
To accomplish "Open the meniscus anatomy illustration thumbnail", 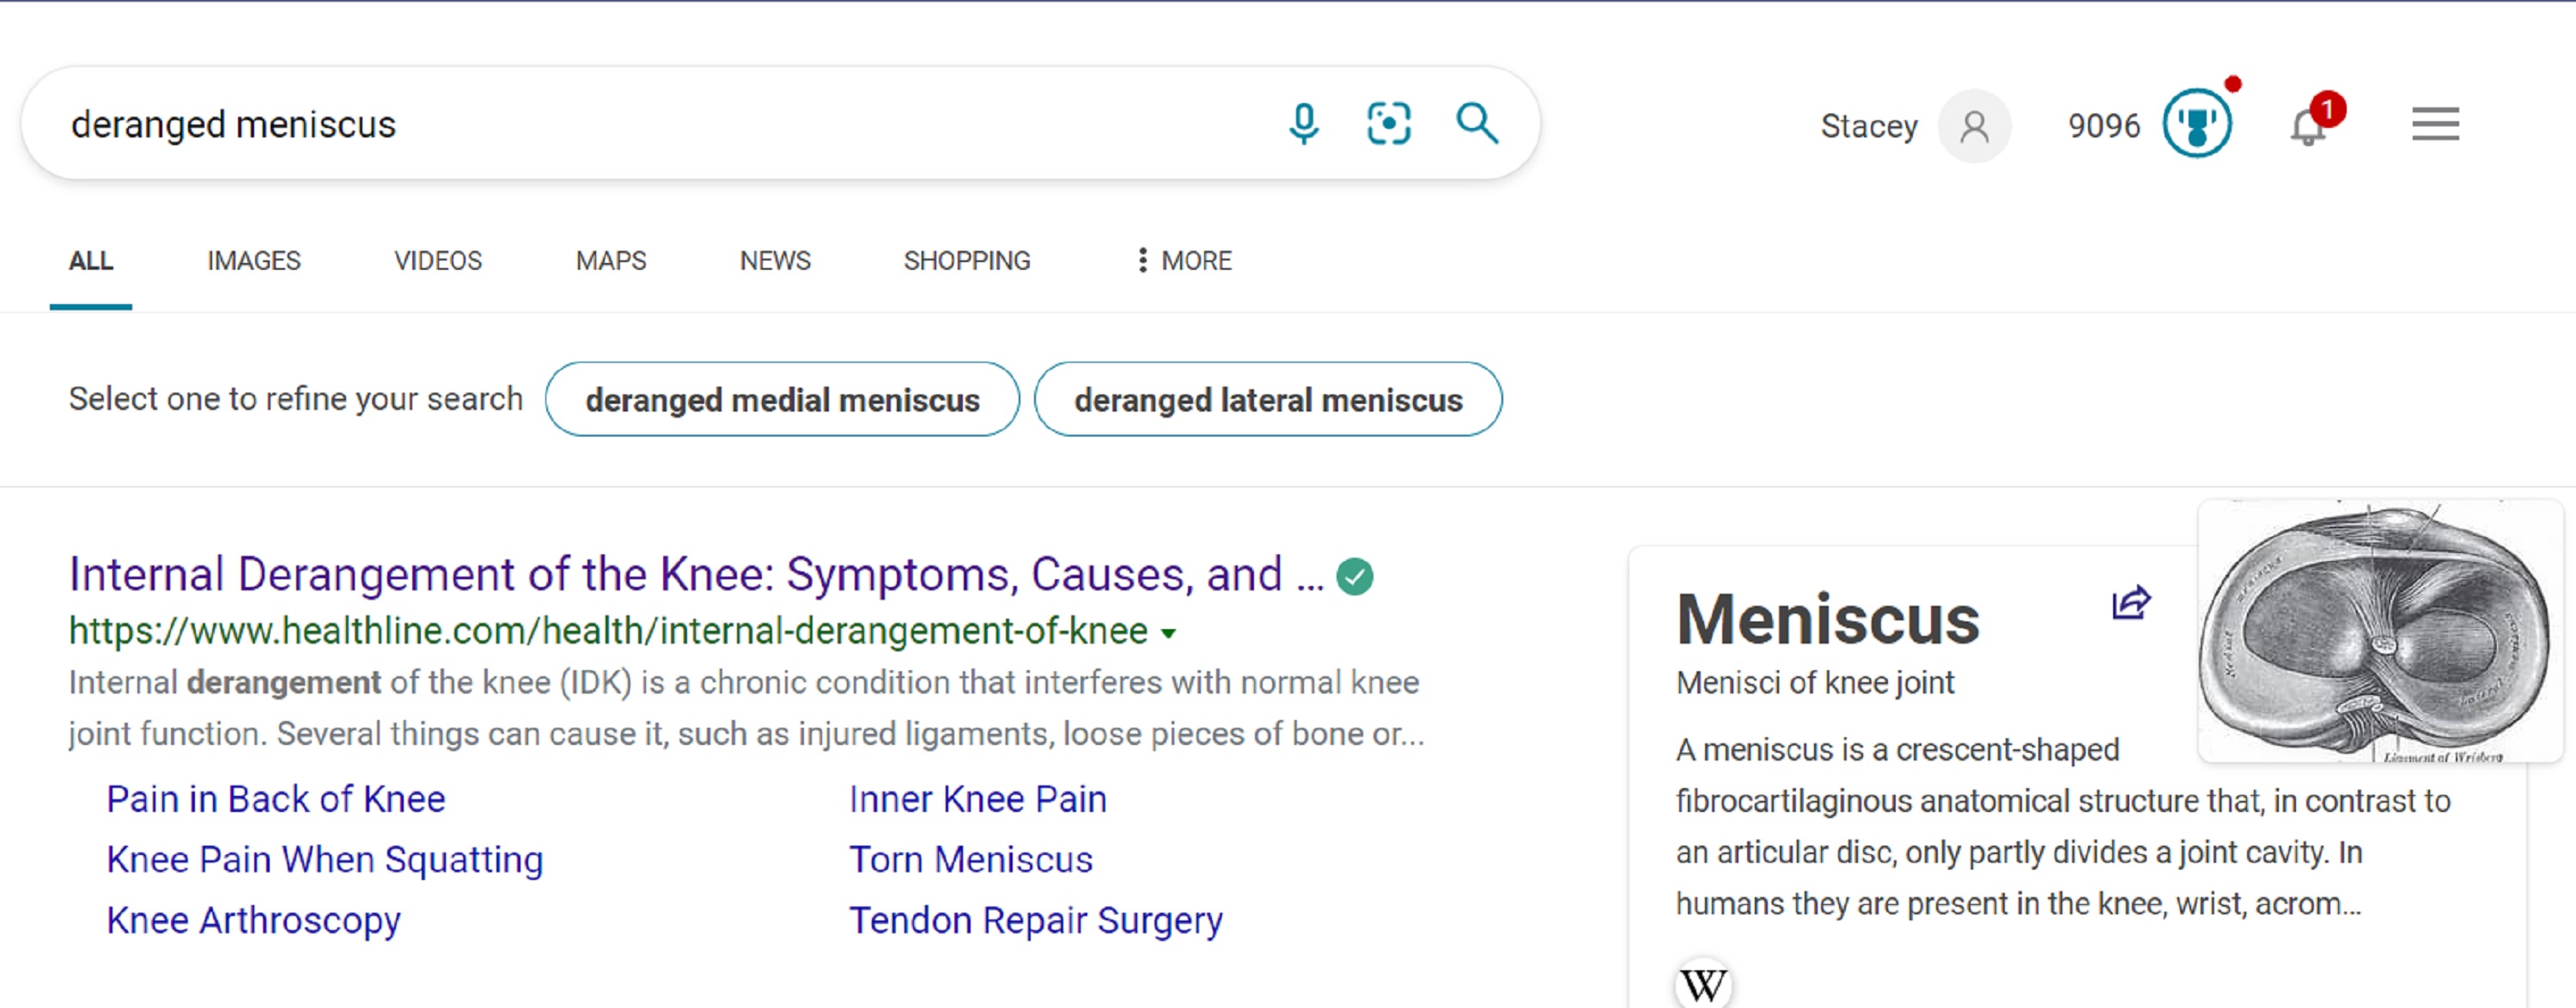I will point(2380,631).
